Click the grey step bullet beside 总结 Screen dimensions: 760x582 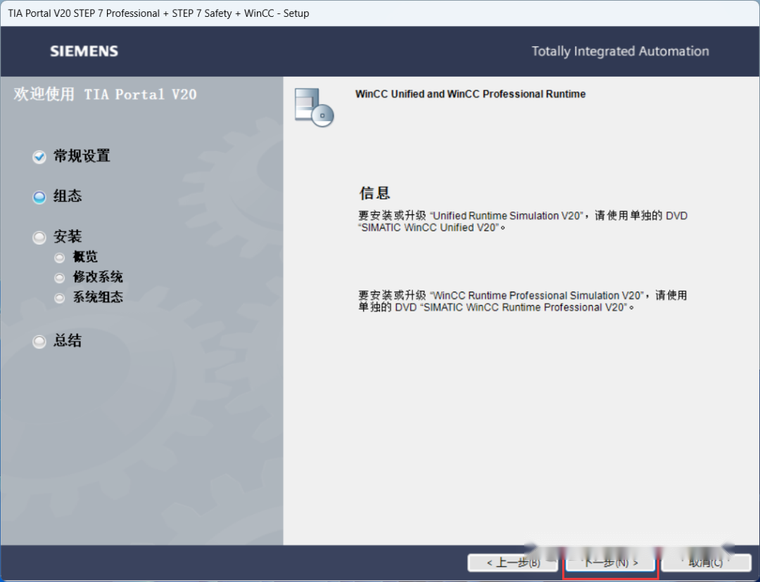(40, 341)
